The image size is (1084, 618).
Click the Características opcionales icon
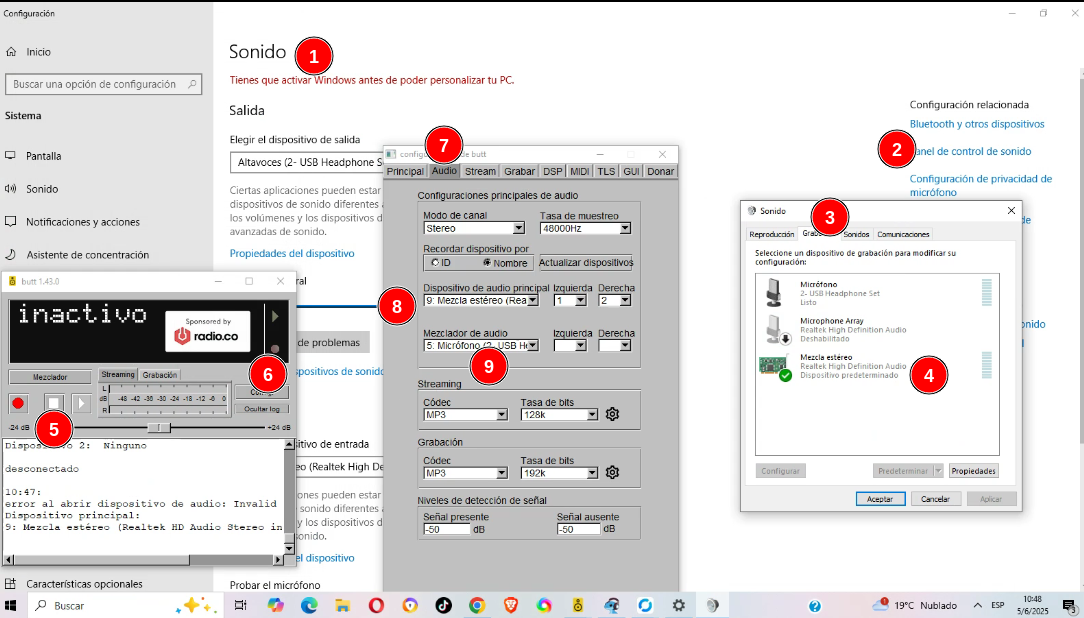coord(10,584)
